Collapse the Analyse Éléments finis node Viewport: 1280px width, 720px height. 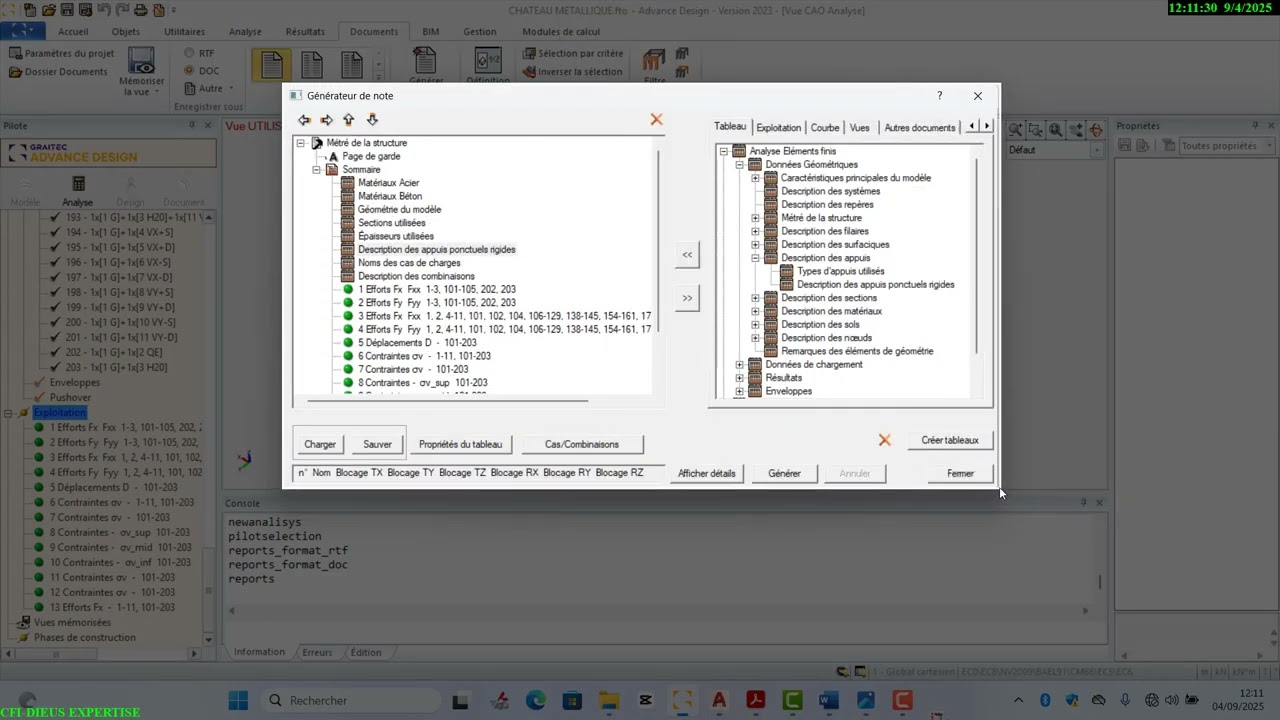[723, 151]
